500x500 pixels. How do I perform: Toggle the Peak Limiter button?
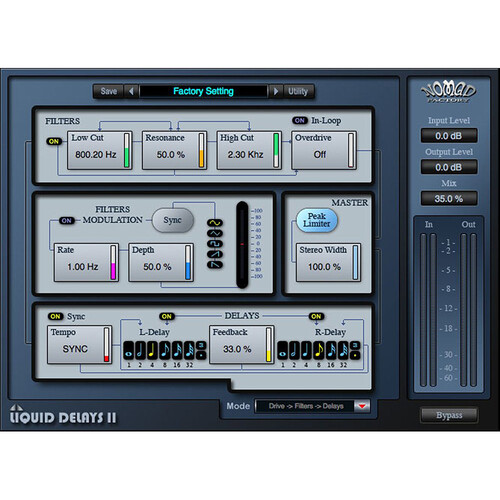pos(317,220)
